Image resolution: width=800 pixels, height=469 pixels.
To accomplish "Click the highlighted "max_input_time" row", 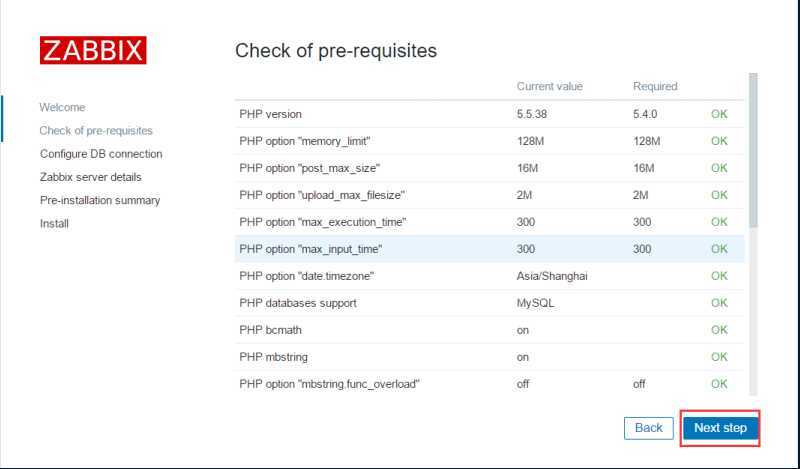I will tap(489, 249).
